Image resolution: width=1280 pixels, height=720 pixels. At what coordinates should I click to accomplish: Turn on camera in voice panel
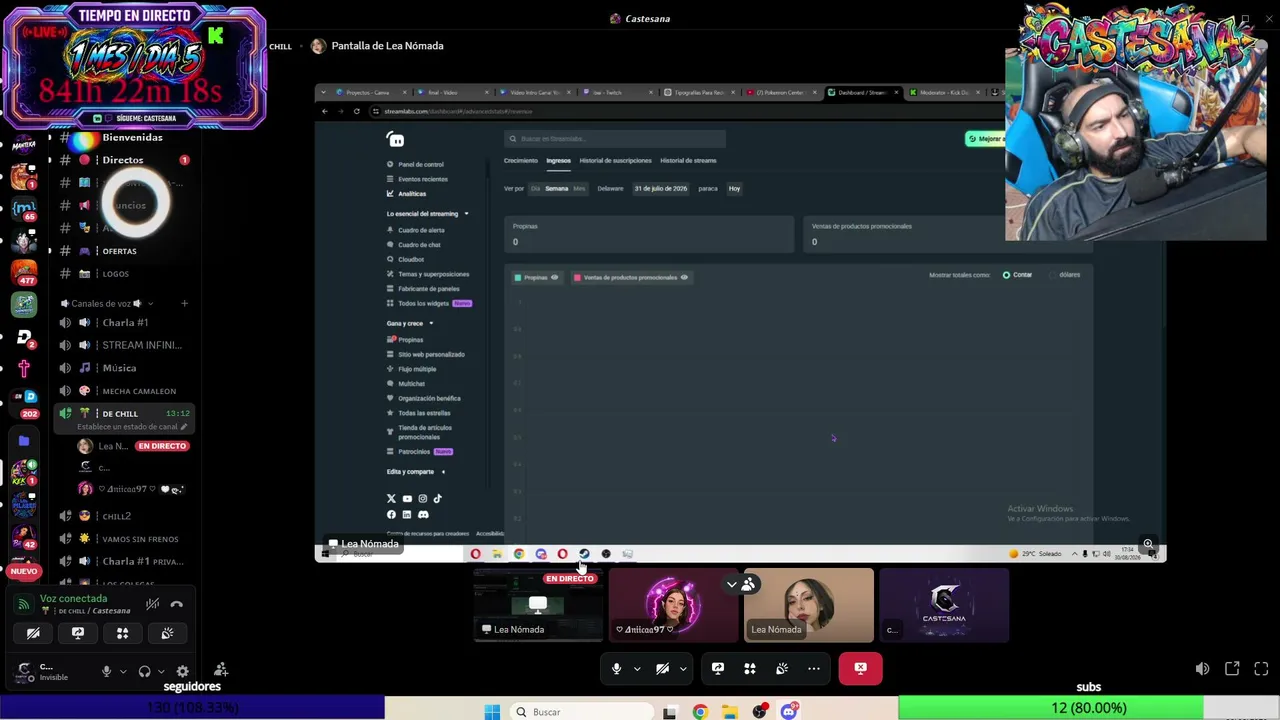point(33,633)
